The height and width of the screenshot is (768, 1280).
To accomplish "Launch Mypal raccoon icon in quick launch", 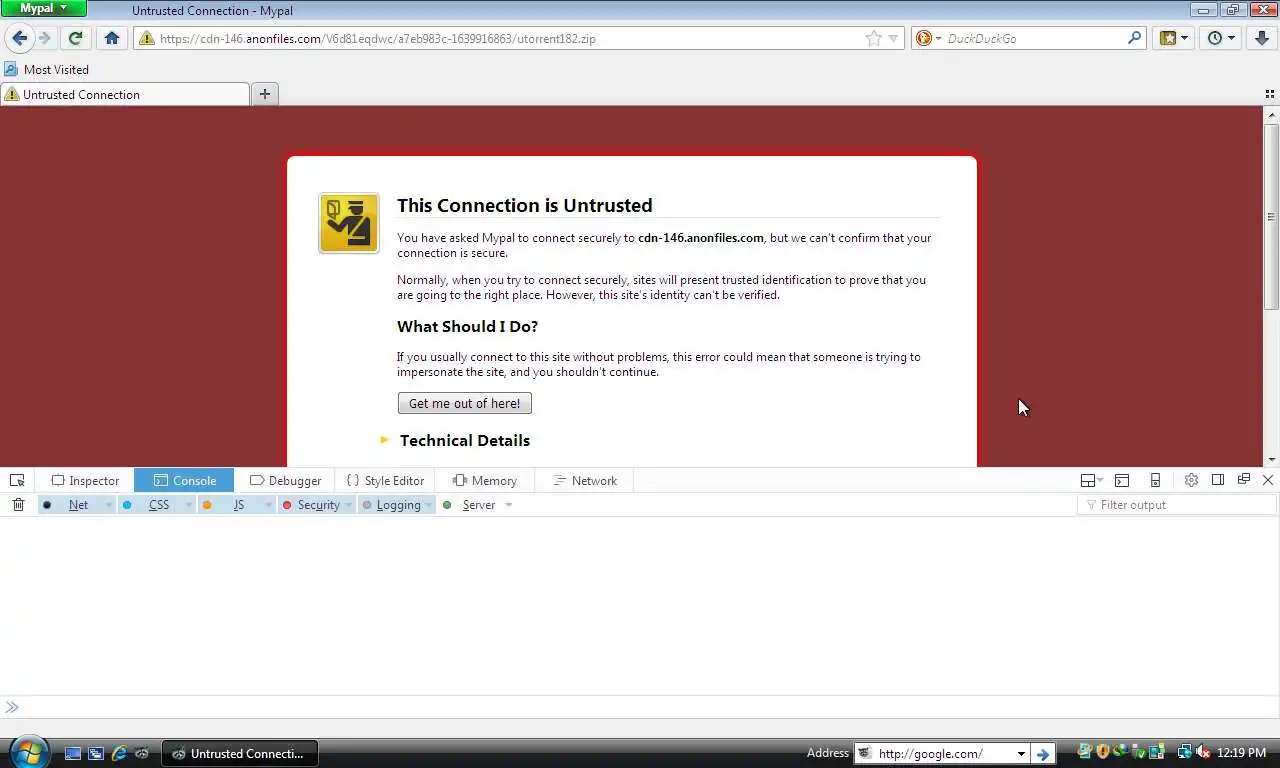I will pyautogui.click(x=142, y=753).
